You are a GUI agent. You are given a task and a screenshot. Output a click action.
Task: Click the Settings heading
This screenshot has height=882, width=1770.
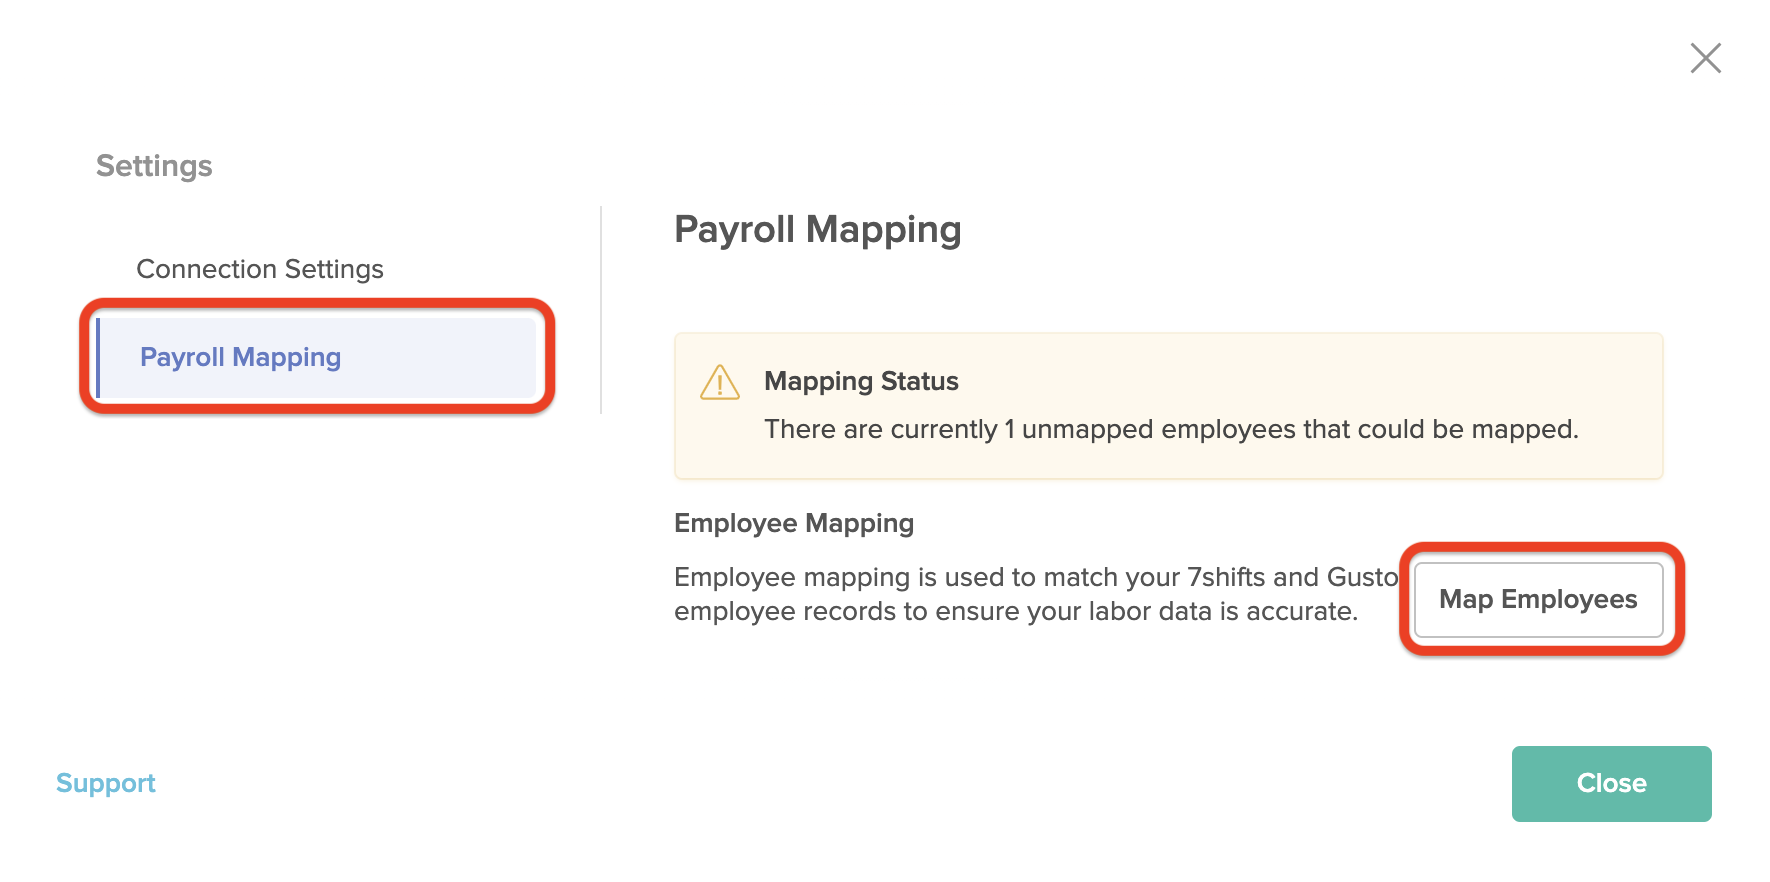[154, 166]
